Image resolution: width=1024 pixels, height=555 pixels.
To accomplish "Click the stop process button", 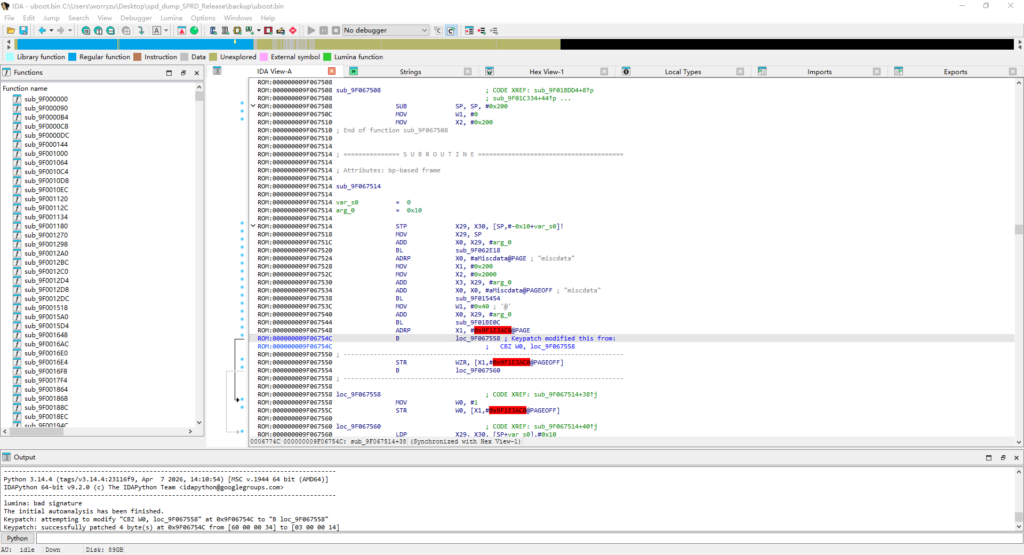I will [x=336, y=31].
